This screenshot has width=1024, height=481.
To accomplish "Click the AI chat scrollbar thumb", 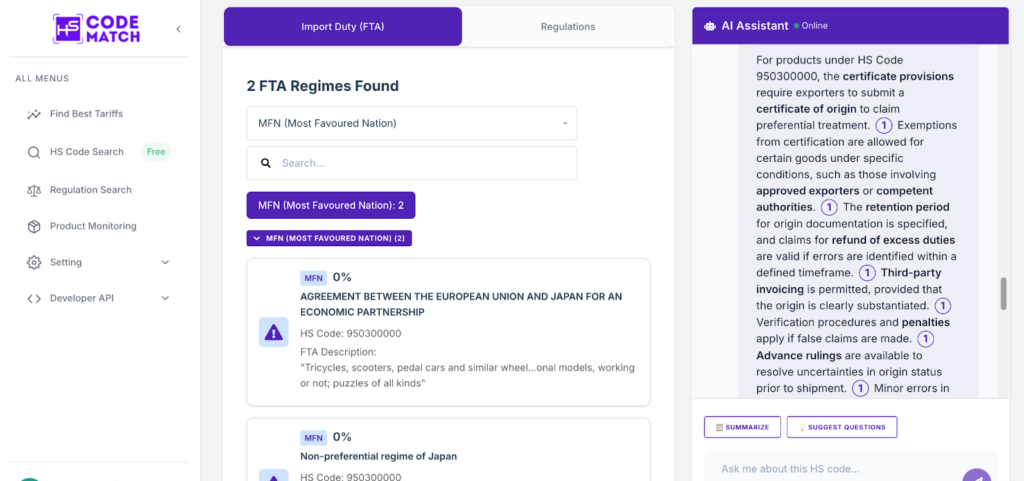I will click(x=1003, y=294).
